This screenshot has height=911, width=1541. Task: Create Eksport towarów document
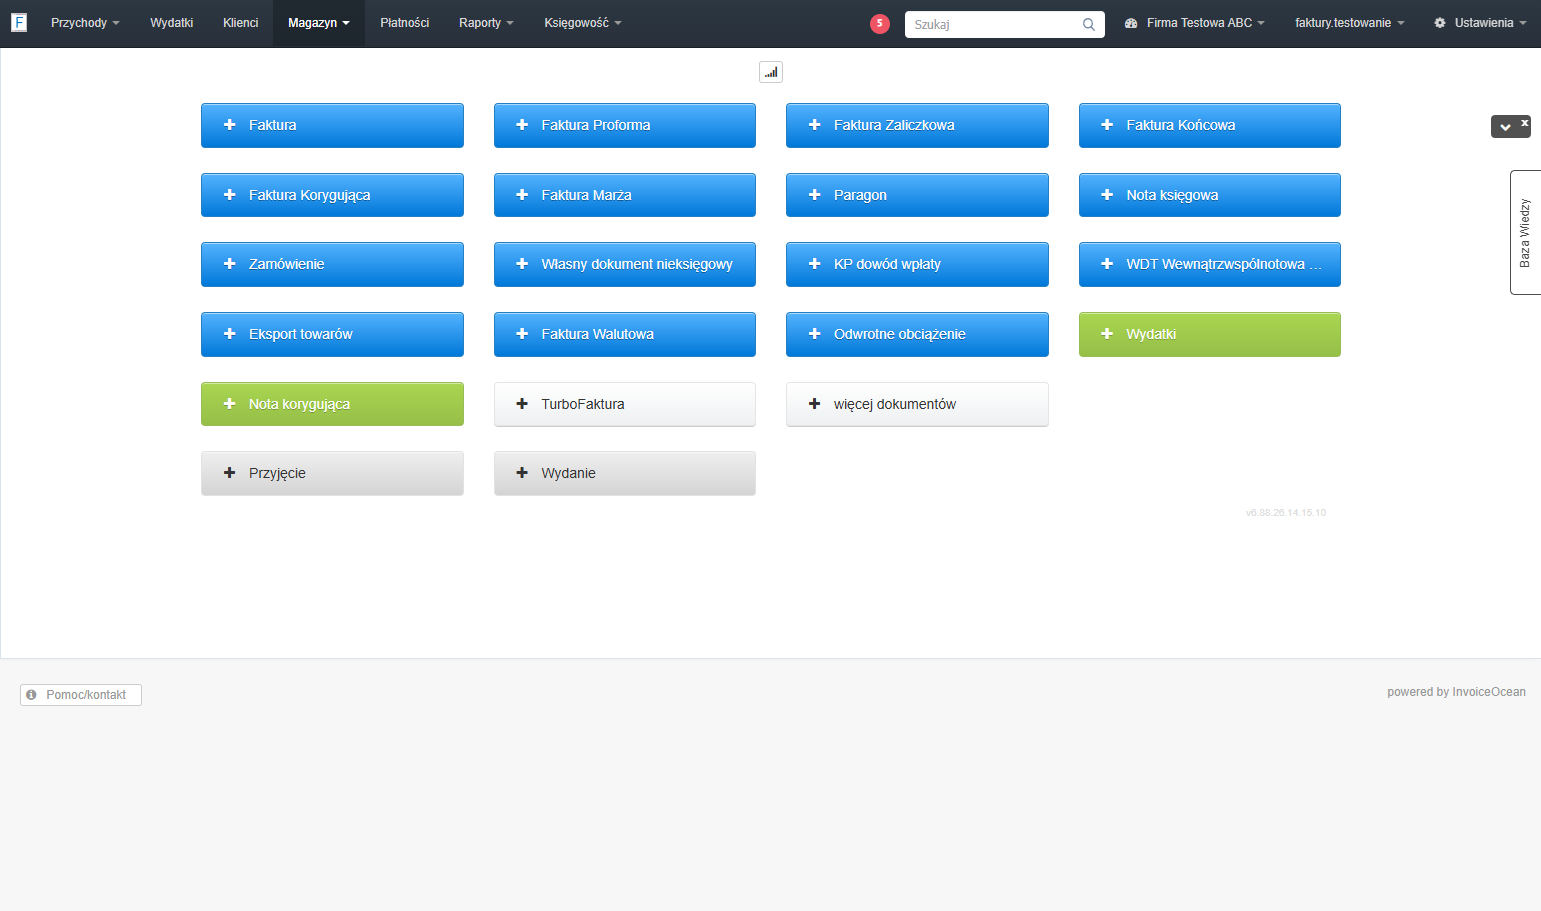pyautogui.click(x=332, y=334)
